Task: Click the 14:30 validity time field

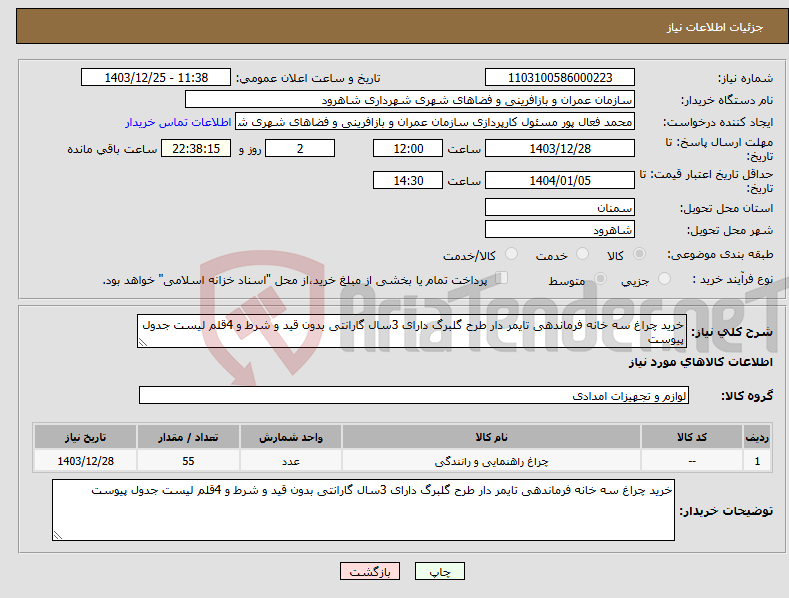Action: pyautogui.click(x=408, y=180)
